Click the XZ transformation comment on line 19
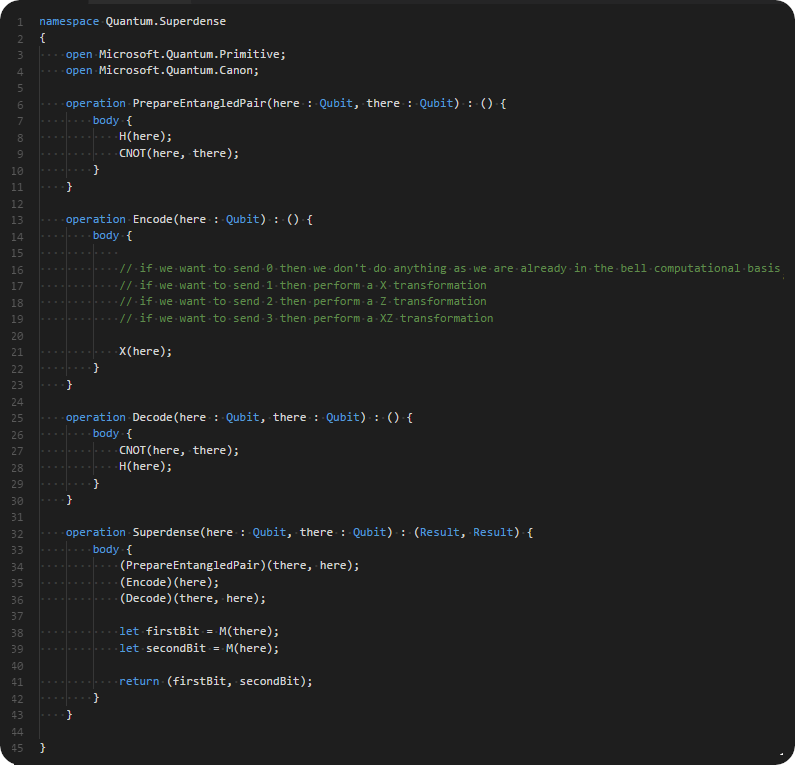Image resolution: width=795 pixels, height=765 pixels. (306, 318)
